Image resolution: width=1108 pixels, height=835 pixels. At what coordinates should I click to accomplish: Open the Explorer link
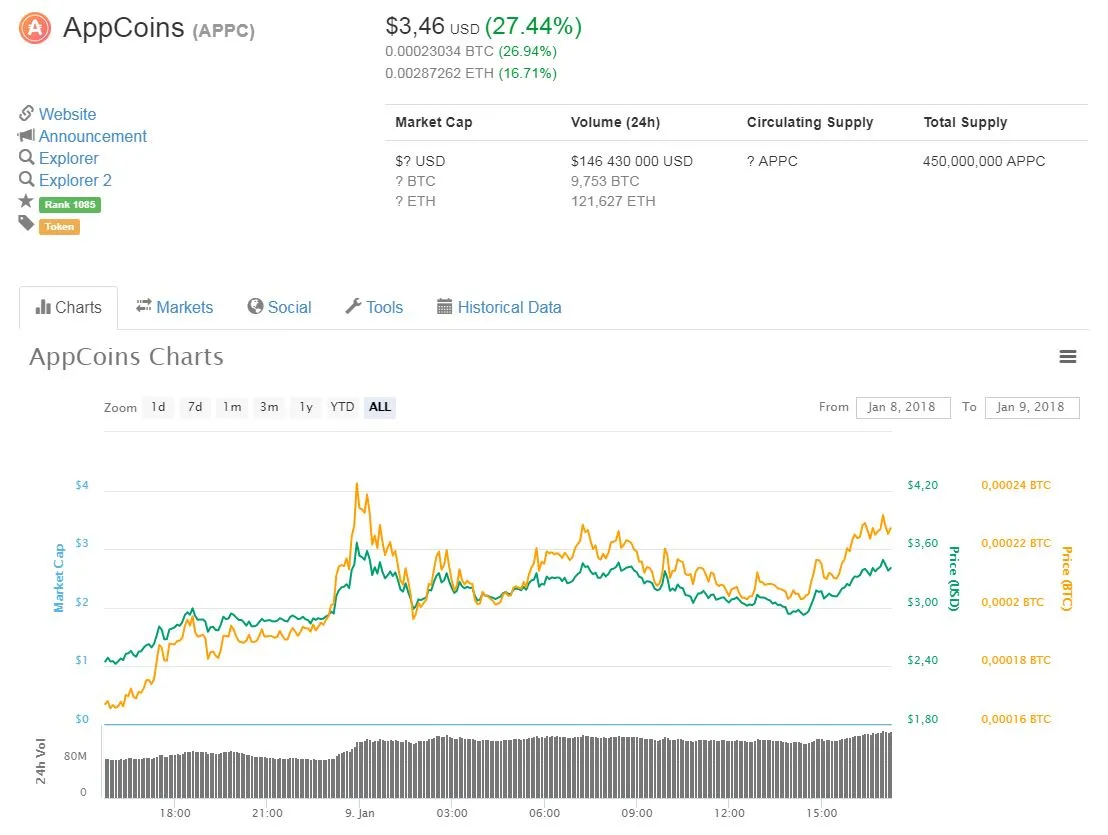point(69,158)
